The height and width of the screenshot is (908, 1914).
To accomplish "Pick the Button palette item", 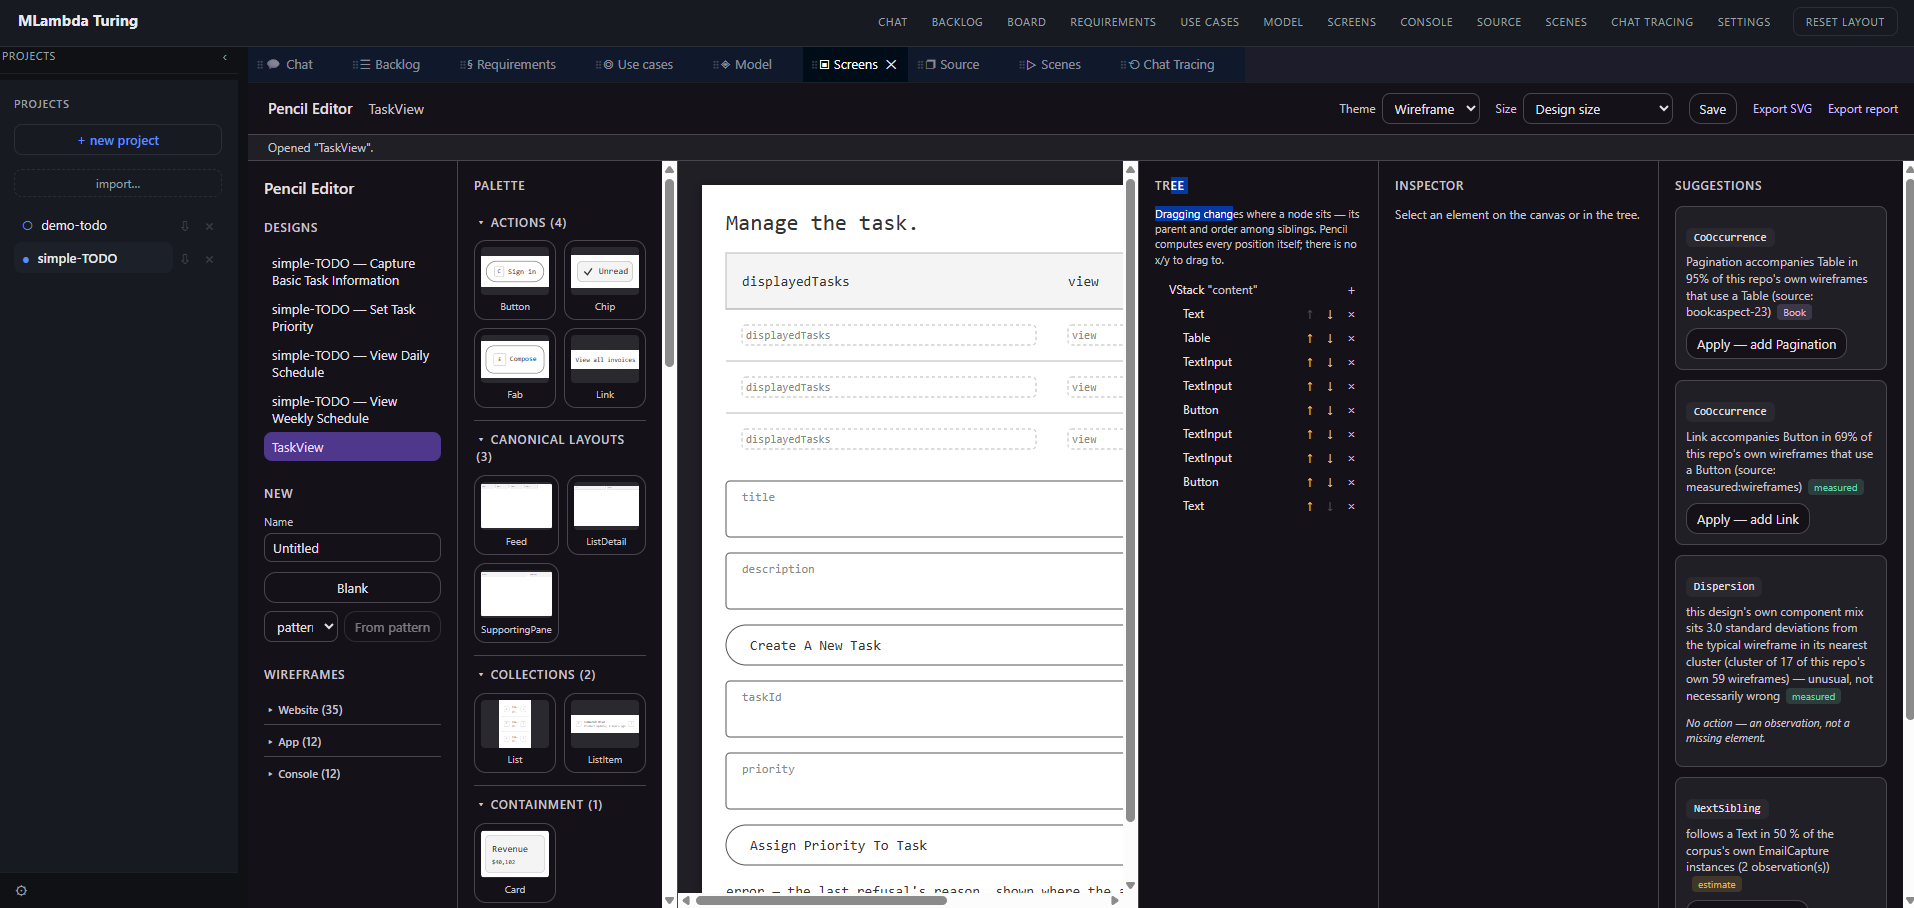I will 515,280.
